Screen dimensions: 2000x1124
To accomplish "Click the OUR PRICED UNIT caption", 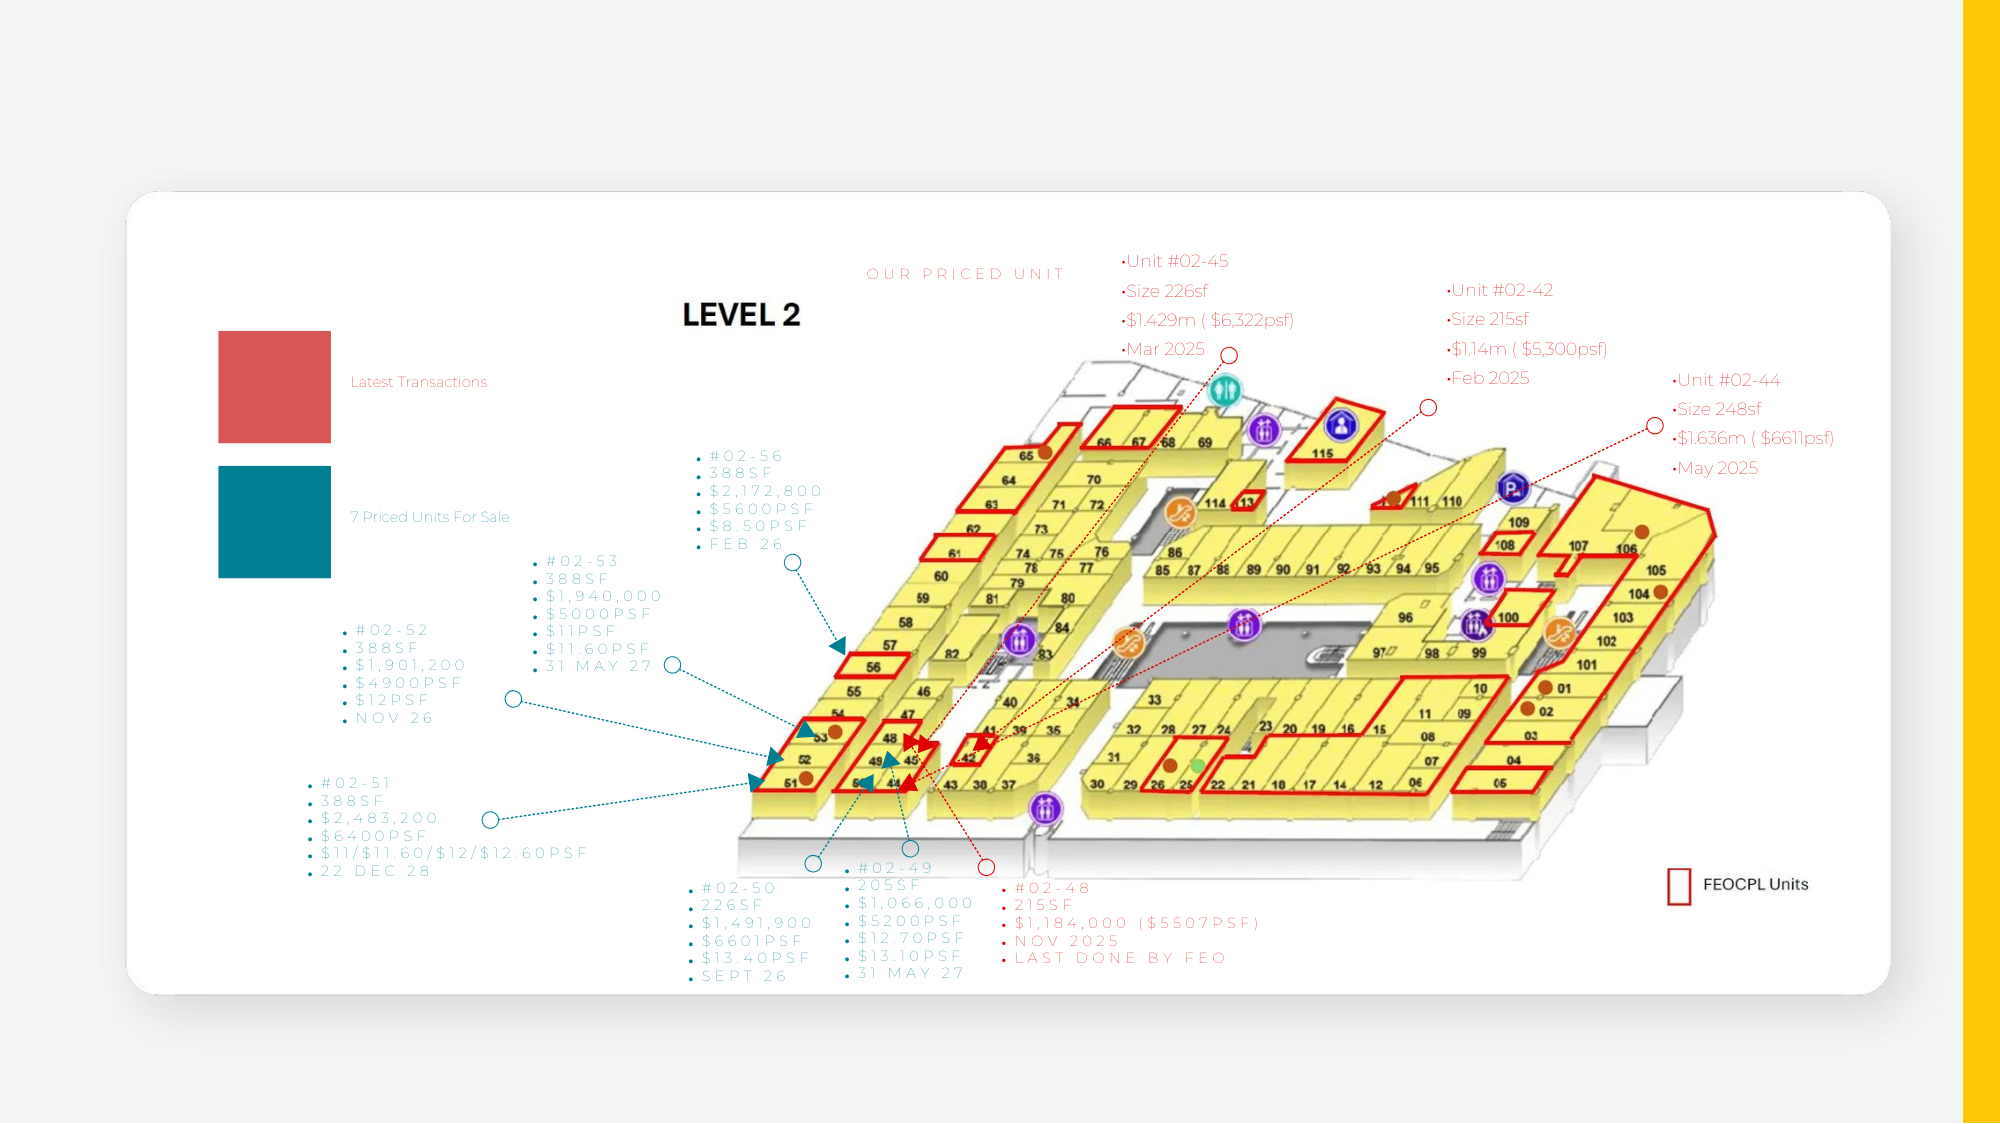I will (x=965, y=274).
